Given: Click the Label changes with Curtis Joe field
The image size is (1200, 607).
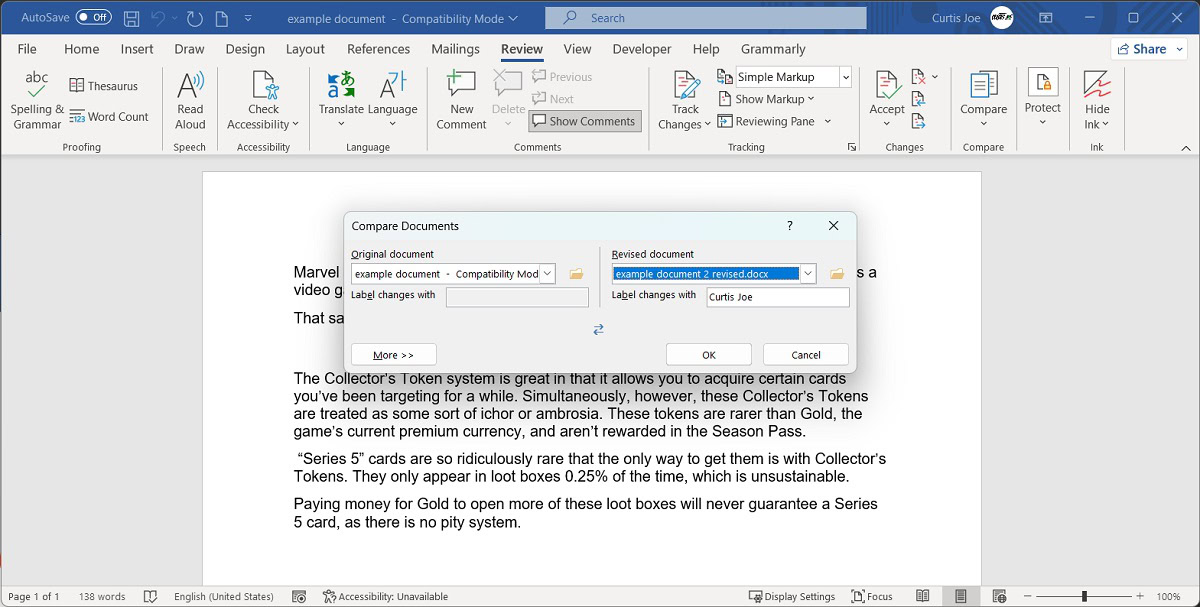Looking at the screenshot, I should click(777, 297).
